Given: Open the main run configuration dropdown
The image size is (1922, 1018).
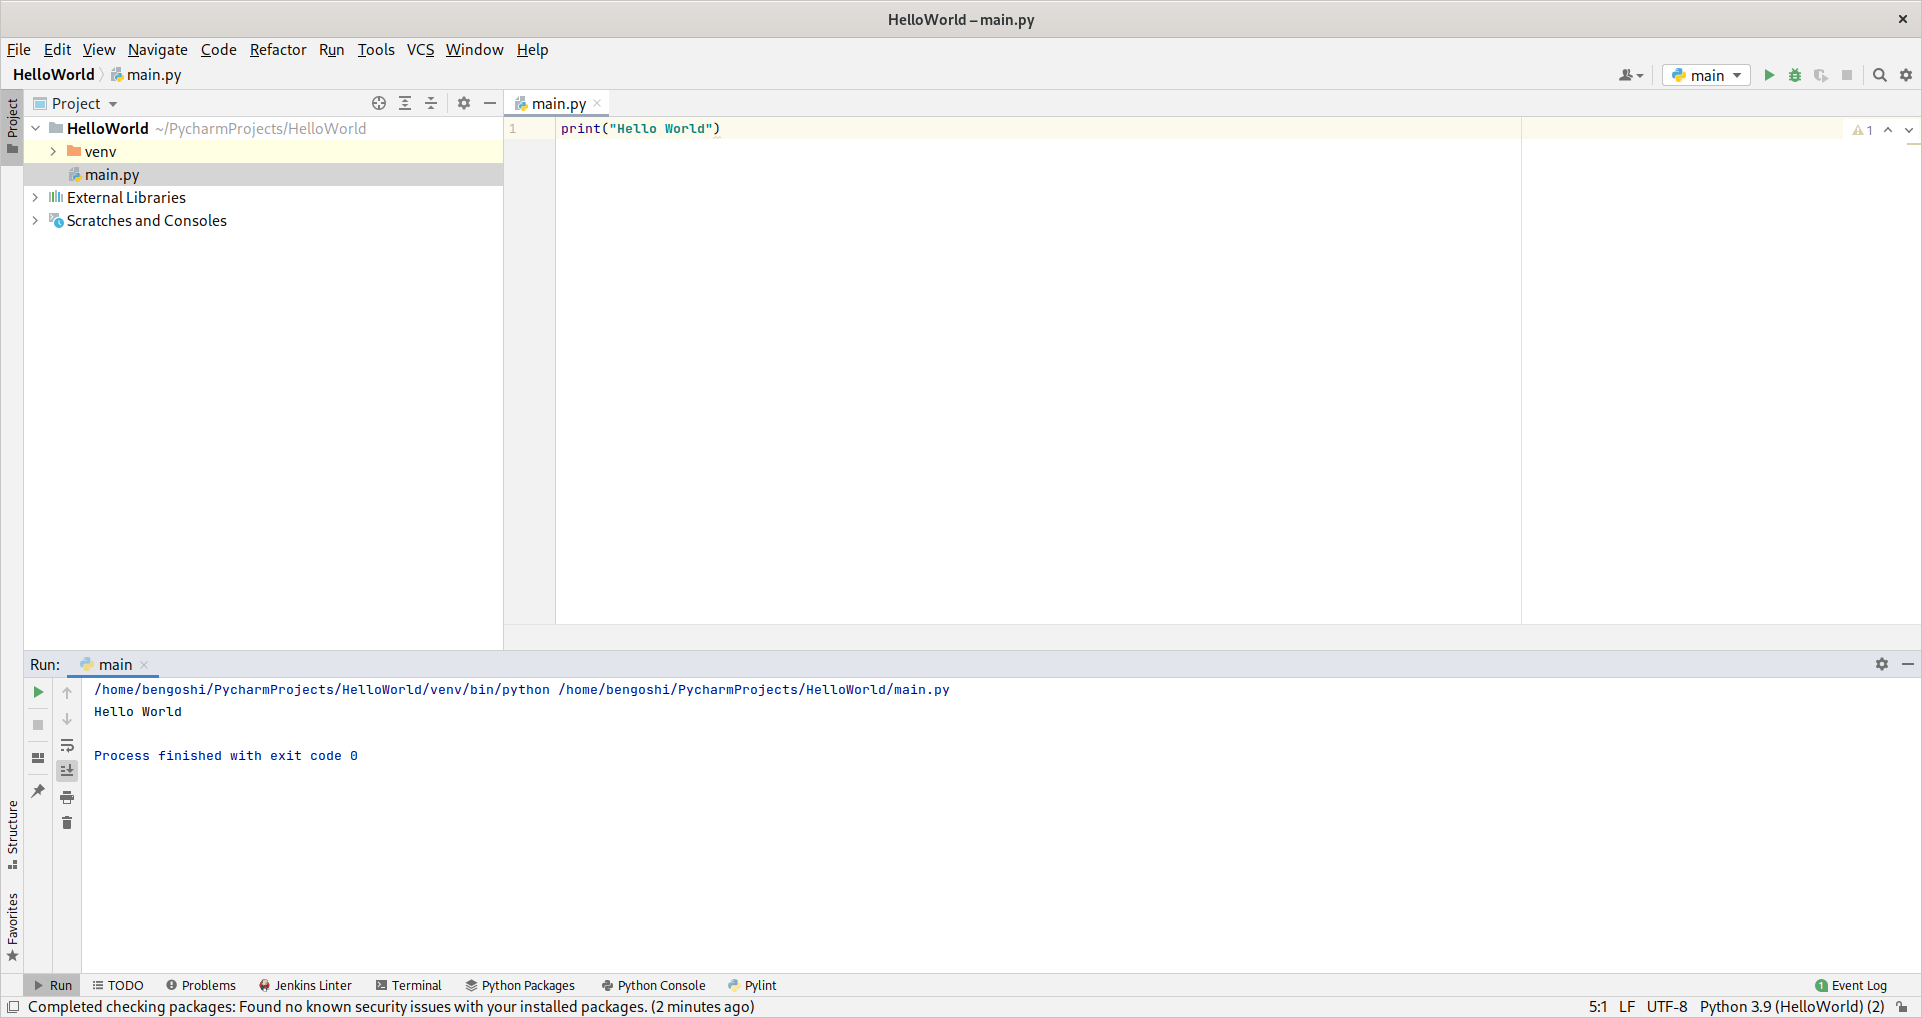Looking at the screenshot, I should click(x=1705, y=75).
